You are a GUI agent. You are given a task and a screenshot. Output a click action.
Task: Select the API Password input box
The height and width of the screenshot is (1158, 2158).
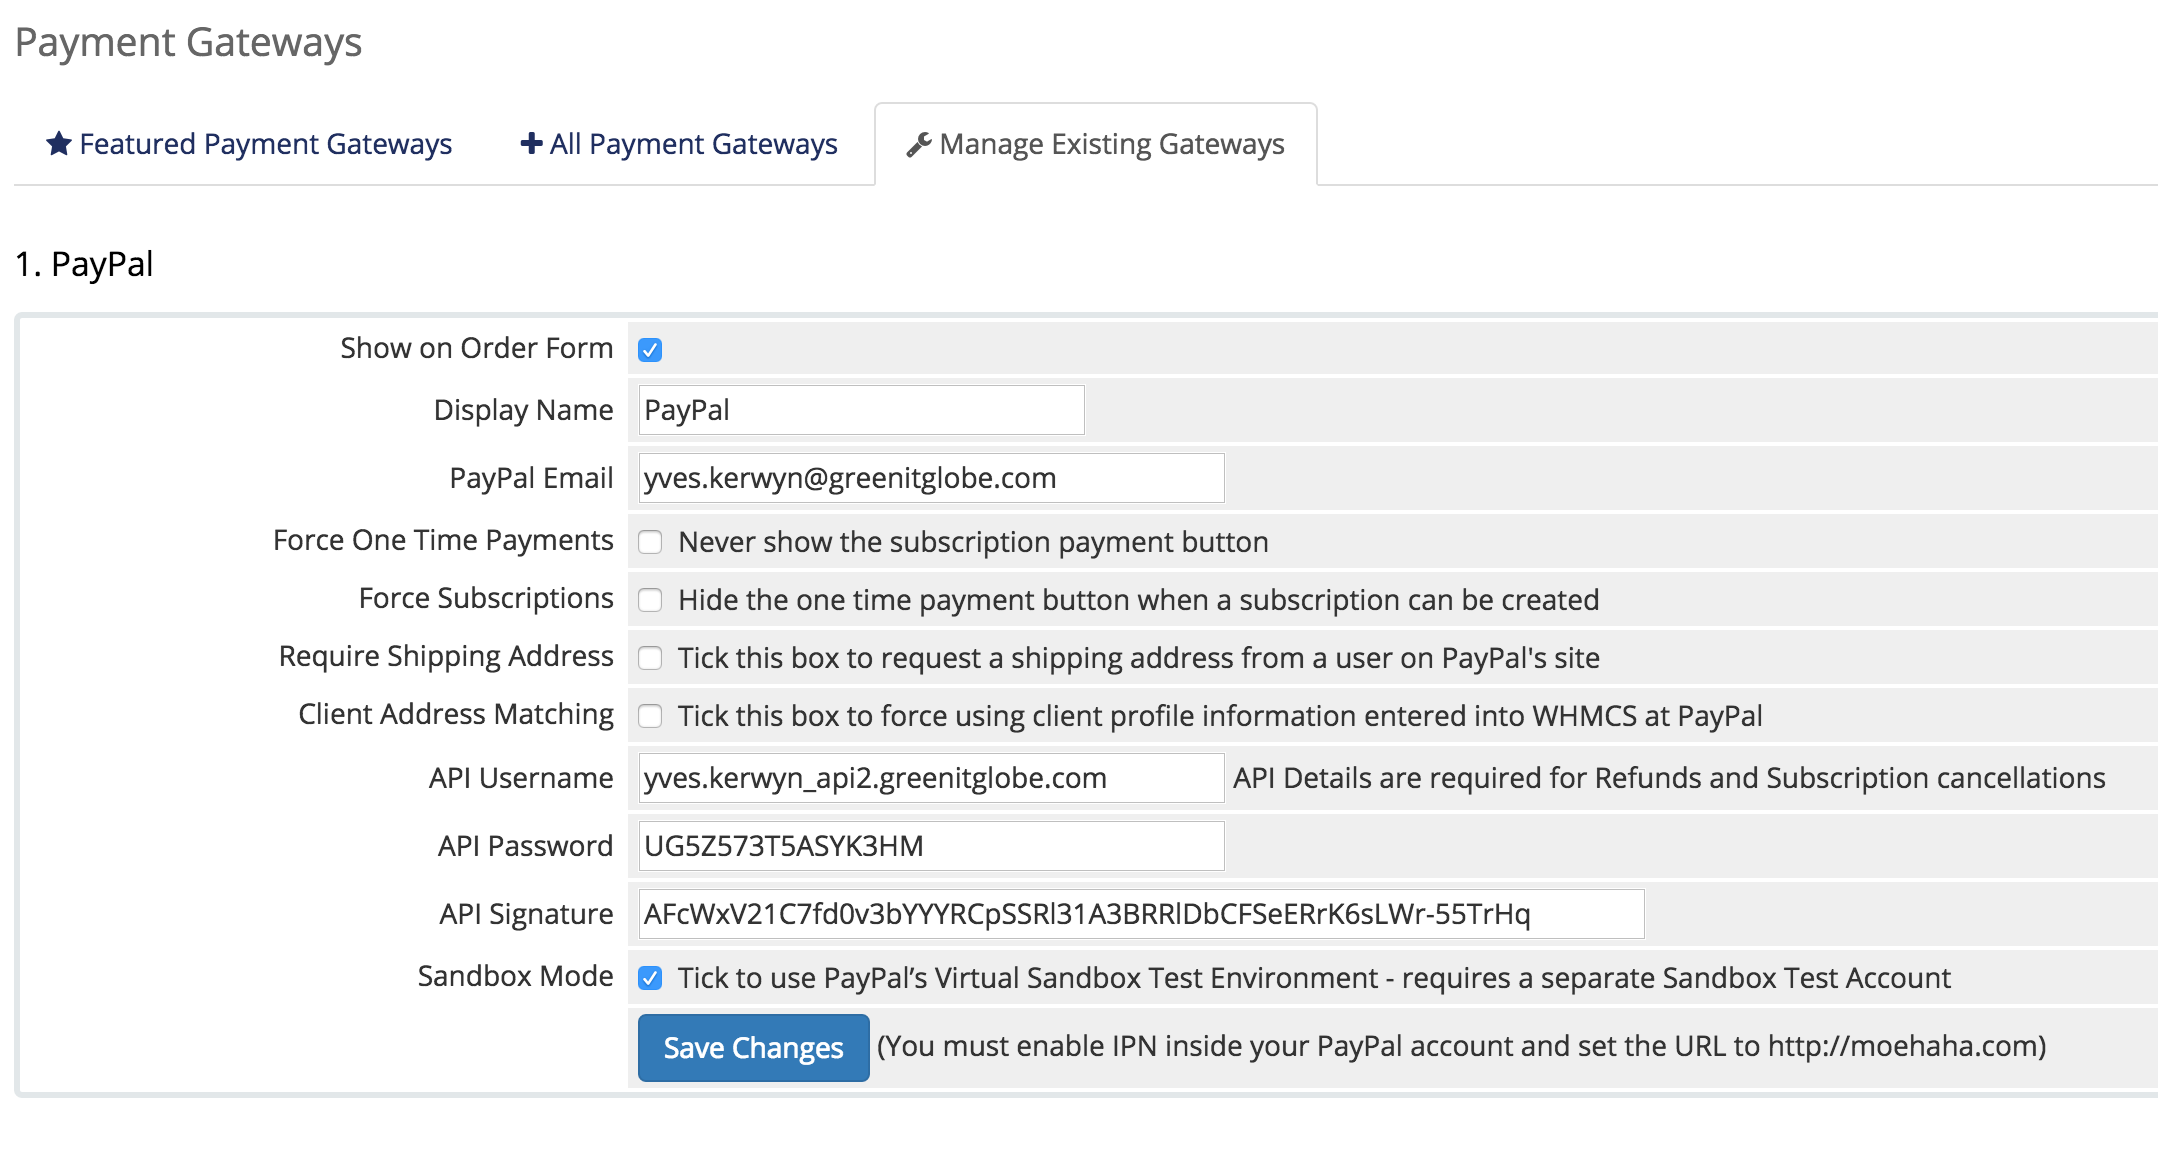click(x=930, y=846)
